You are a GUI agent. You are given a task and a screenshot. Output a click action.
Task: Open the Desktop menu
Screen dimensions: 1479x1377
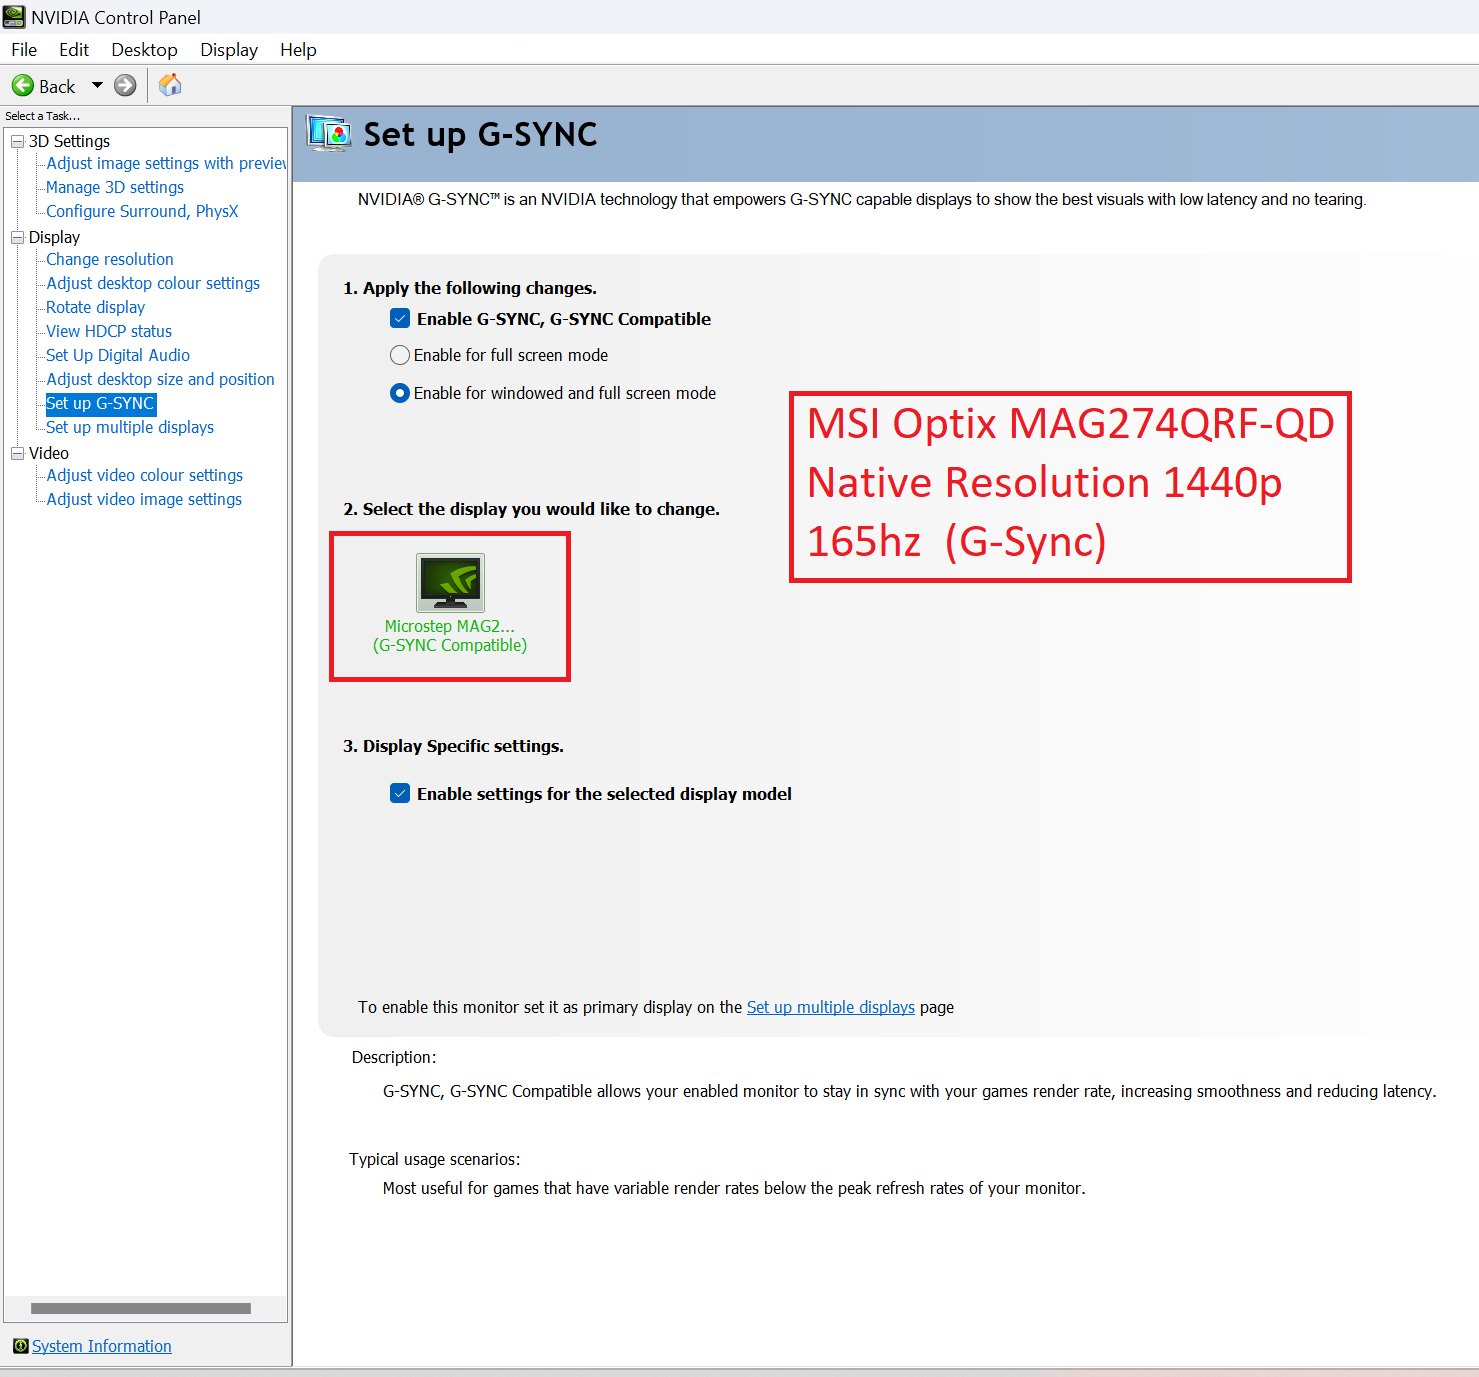144,50
